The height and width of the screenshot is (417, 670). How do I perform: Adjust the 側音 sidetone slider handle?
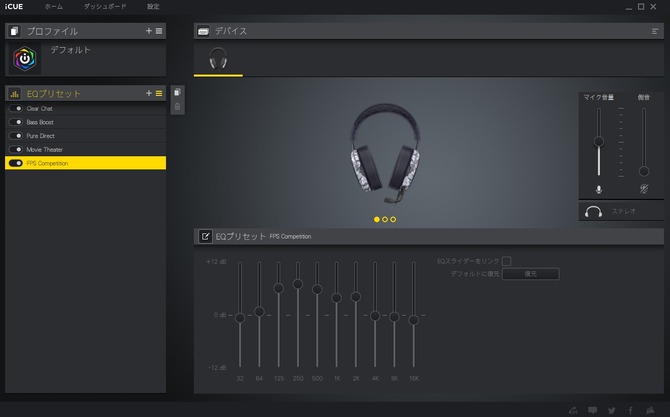(x=644, y=171)
